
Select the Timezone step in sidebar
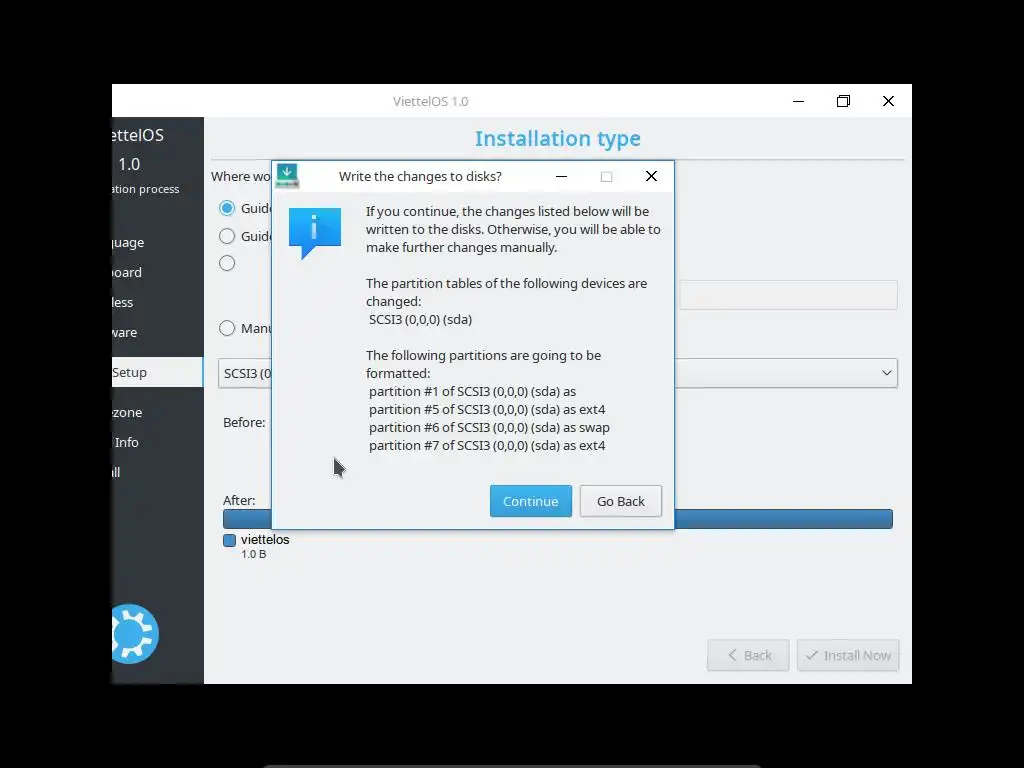tap(127, 412)
